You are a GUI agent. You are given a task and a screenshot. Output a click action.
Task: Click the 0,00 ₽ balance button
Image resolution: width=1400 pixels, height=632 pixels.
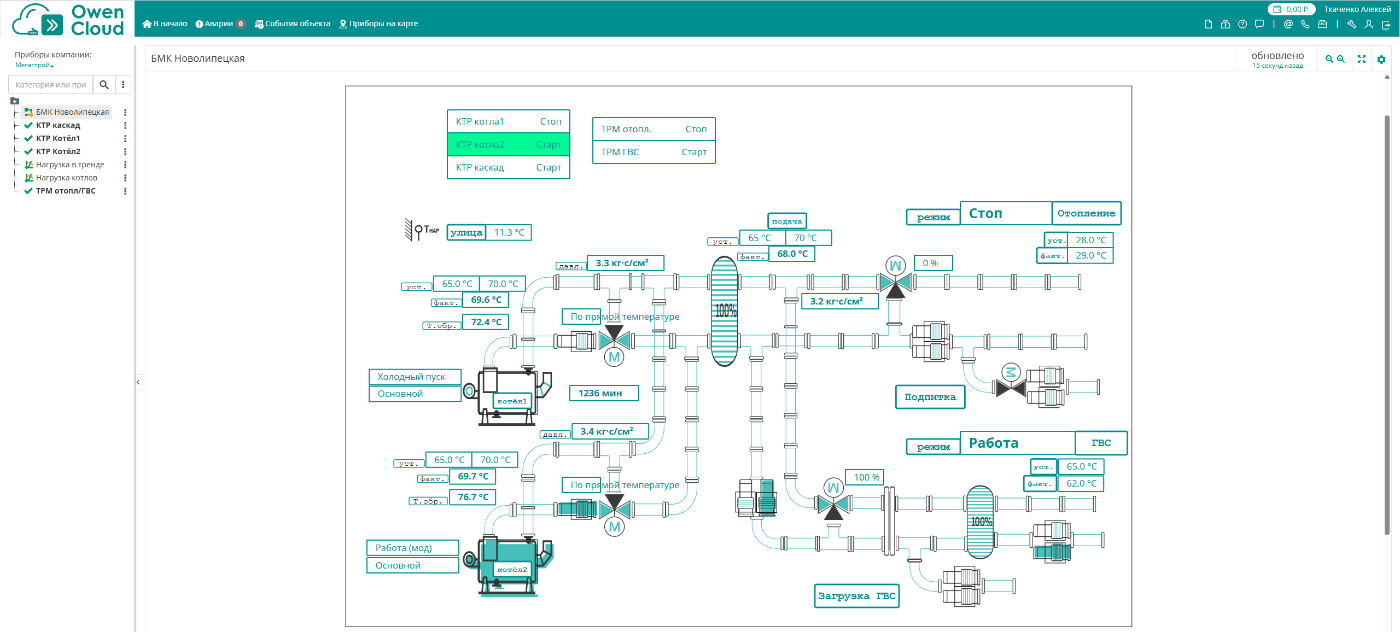click(x=1291, y=9)
